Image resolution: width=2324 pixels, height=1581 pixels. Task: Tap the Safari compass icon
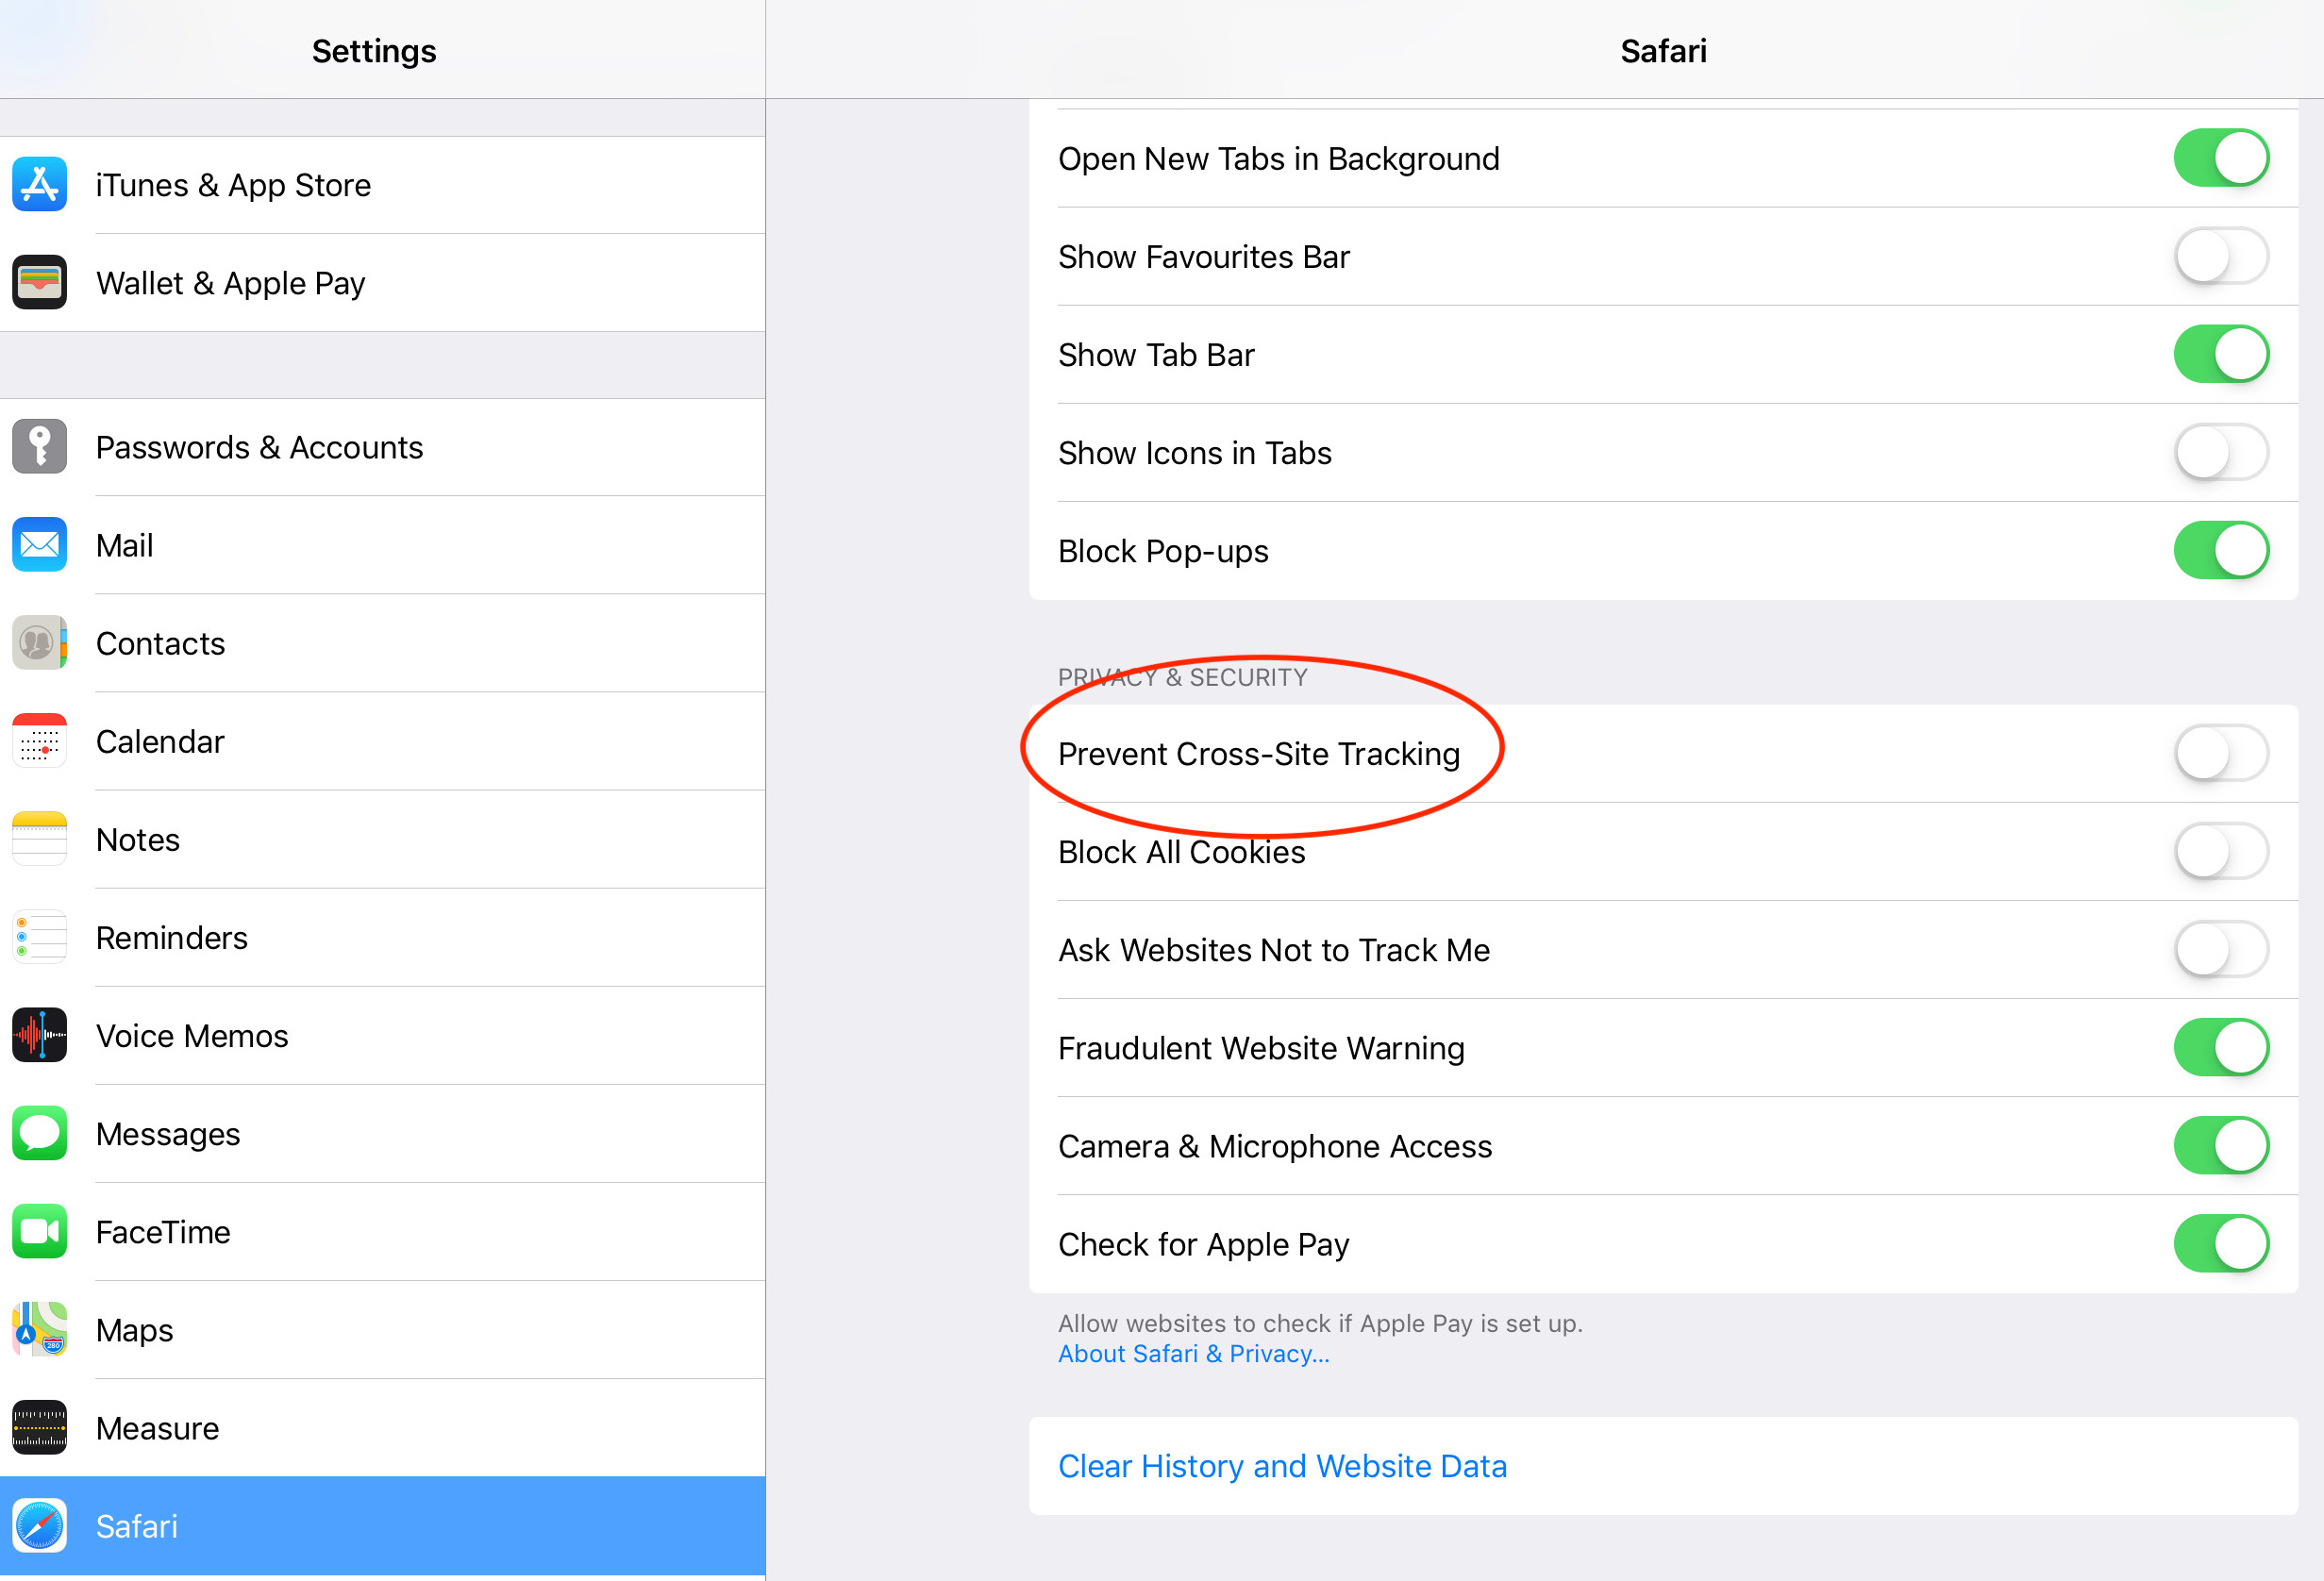coord(39,1525)
